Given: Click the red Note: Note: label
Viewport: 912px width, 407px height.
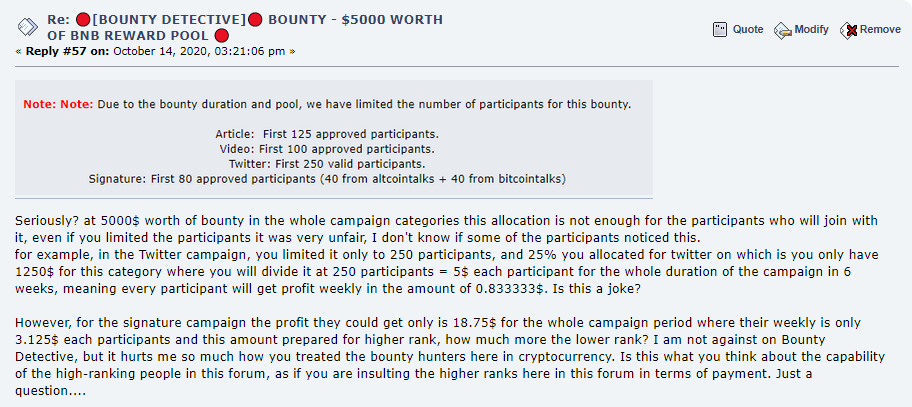Looking at the screenshot, I should click(x=58, y=105).
